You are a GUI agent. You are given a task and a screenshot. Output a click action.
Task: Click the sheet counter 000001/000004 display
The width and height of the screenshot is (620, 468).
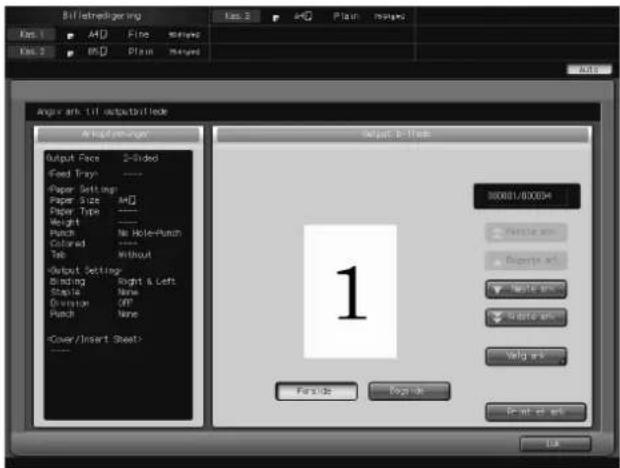[527, 196]
